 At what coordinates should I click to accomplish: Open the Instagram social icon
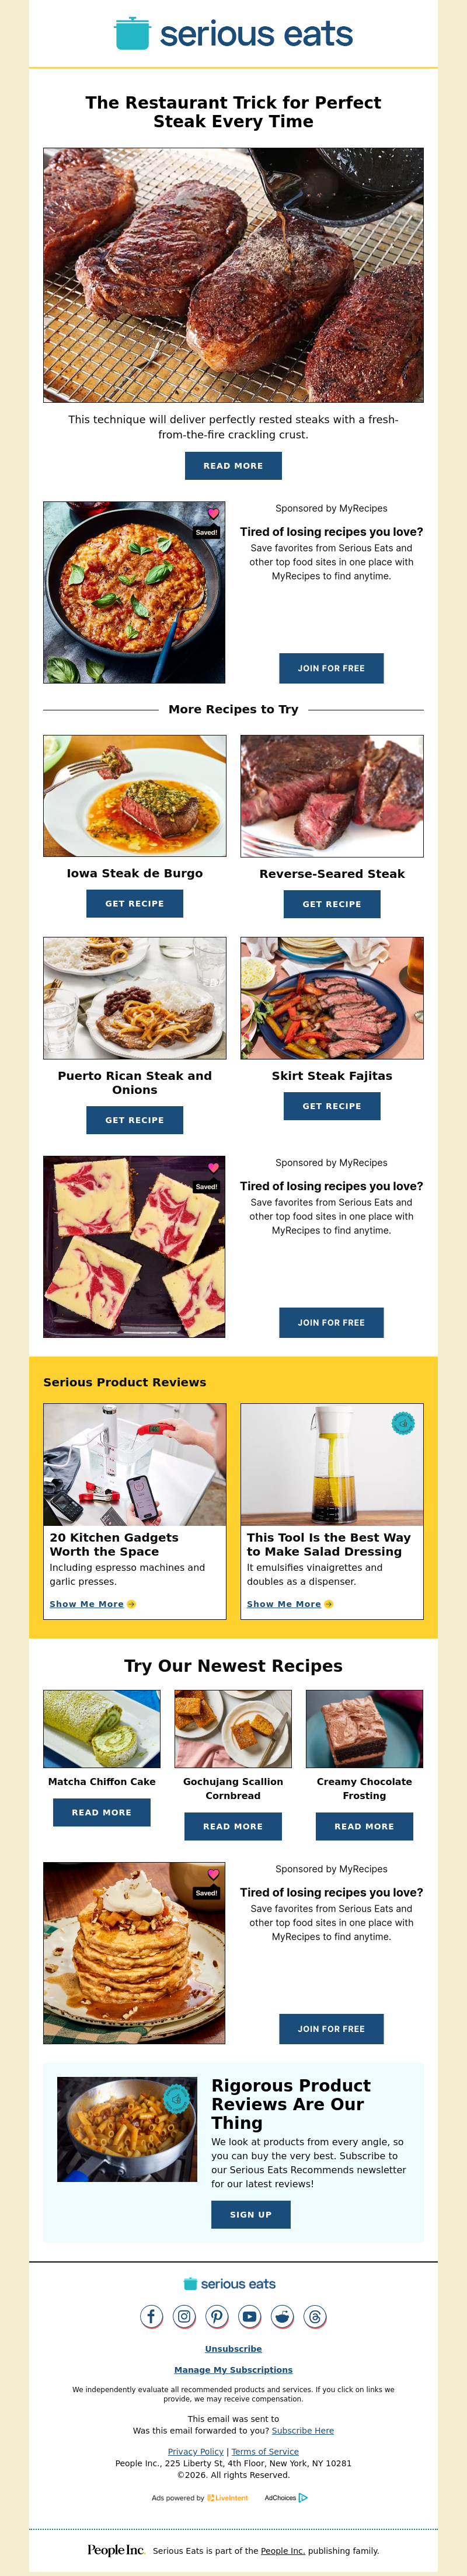tap(184, 2317)
